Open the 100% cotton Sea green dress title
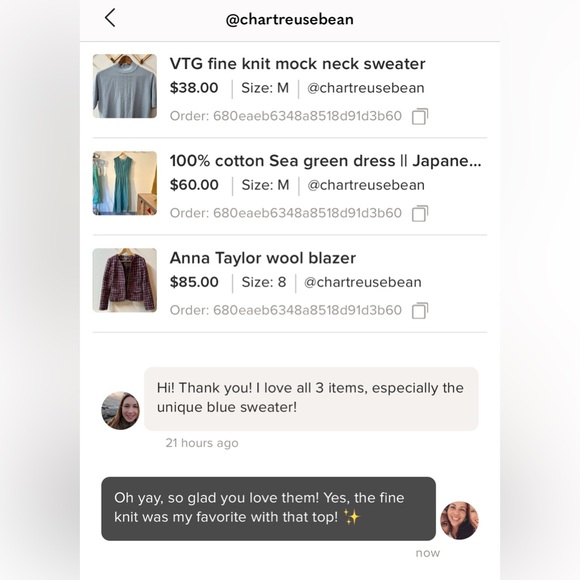This screenshot has width=580, height=580. 326,161
